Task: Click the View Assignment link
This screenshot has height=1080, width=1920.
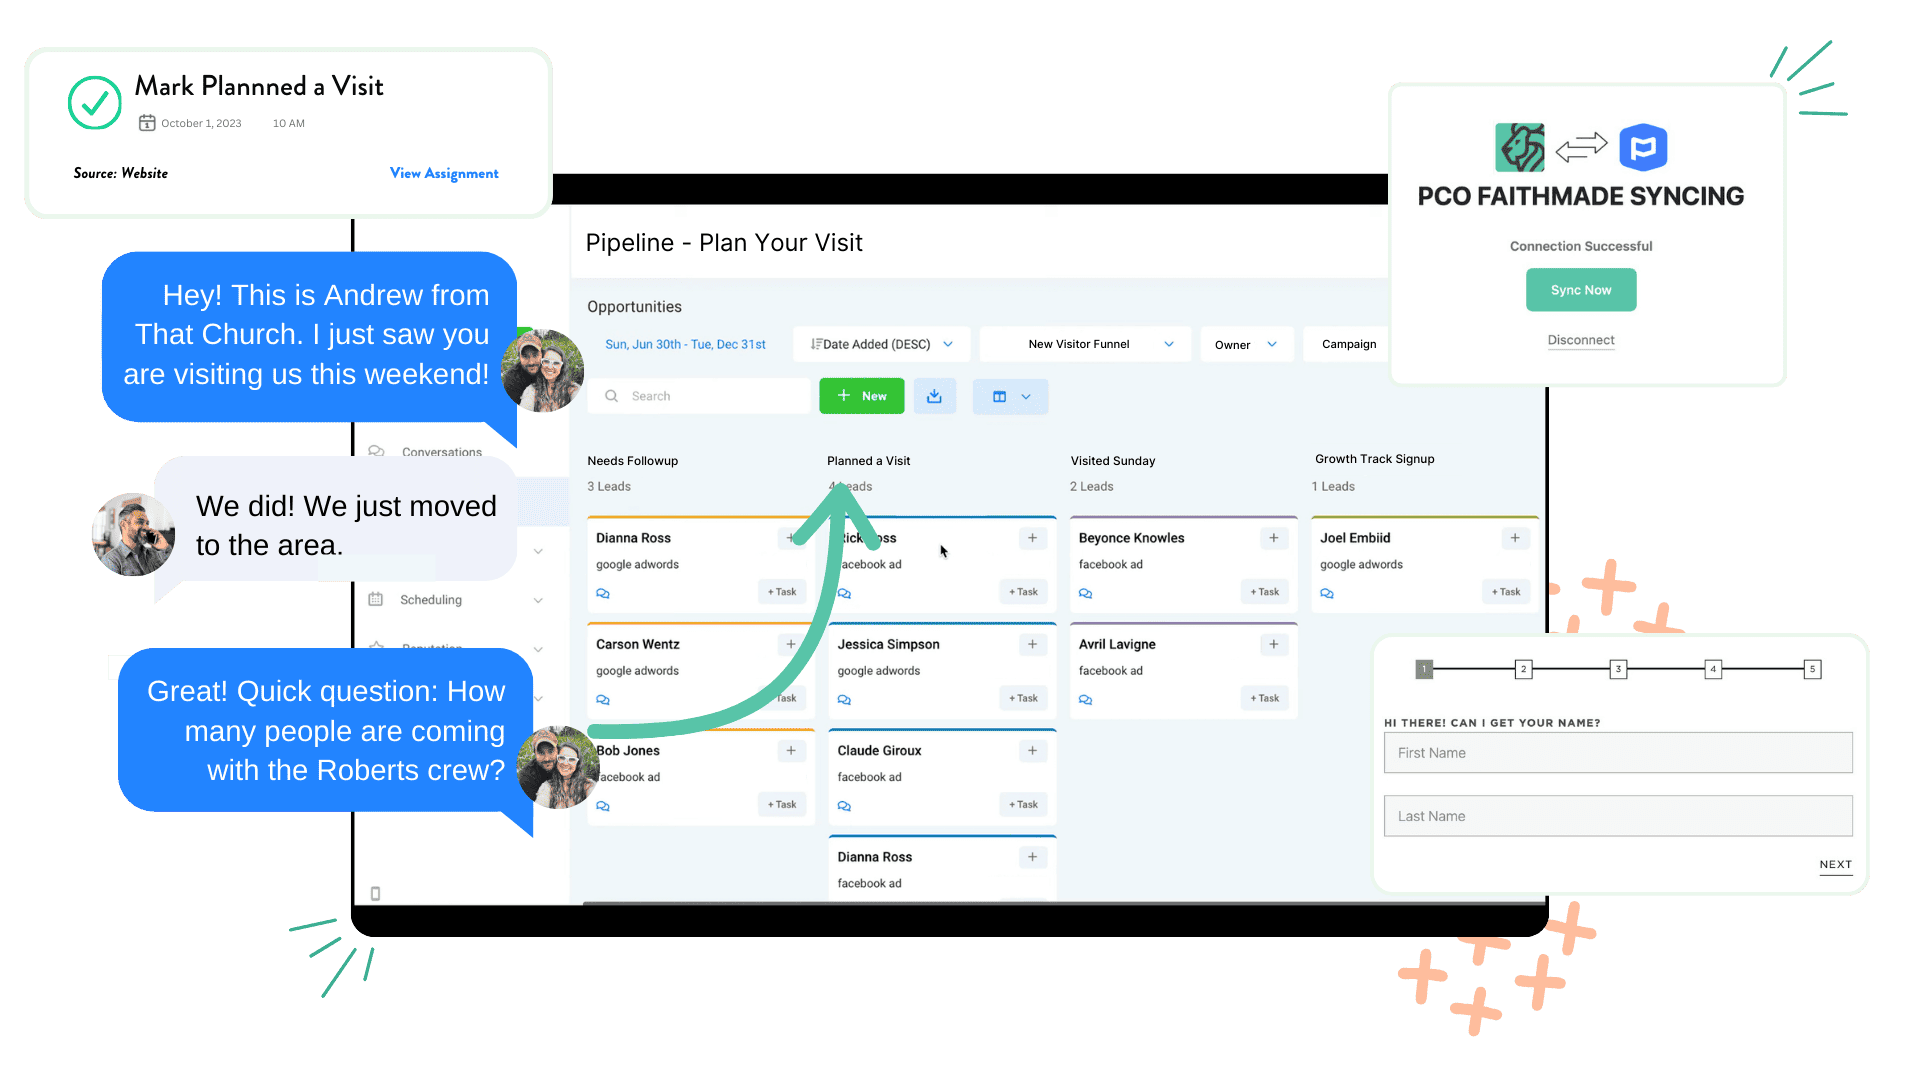Action: (x=443, y=173)
